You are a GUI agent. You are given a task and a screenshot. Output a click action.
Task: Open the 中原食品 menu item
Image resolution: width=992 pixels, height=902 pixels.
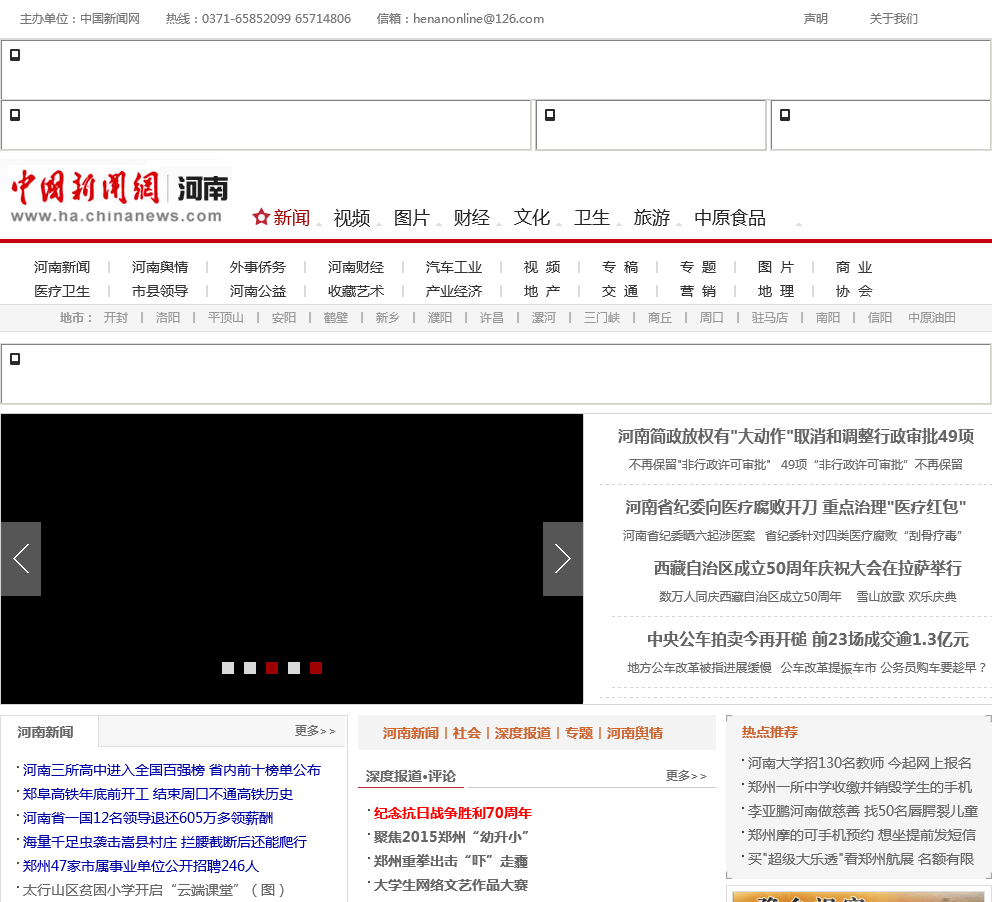click(730, 218)
